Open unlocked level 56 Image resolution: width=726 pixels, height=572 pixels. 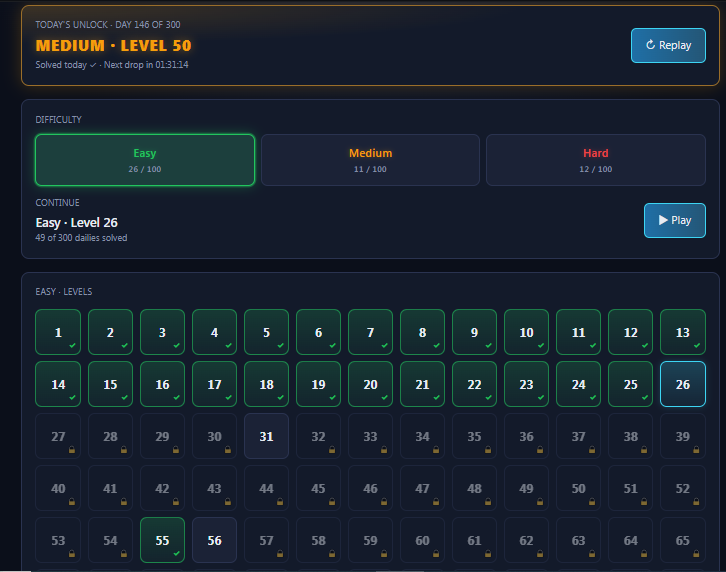coord(214,540)
